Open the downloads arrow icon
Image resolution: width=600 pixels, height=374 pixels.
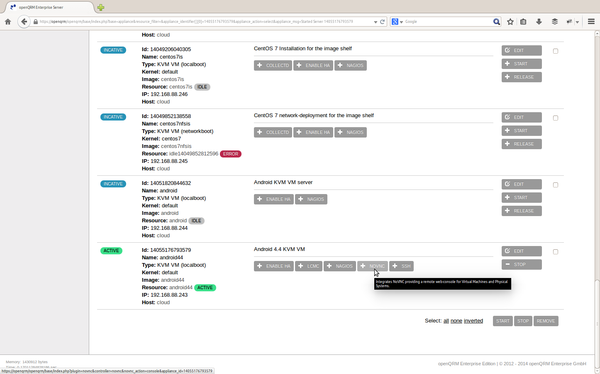539,22
